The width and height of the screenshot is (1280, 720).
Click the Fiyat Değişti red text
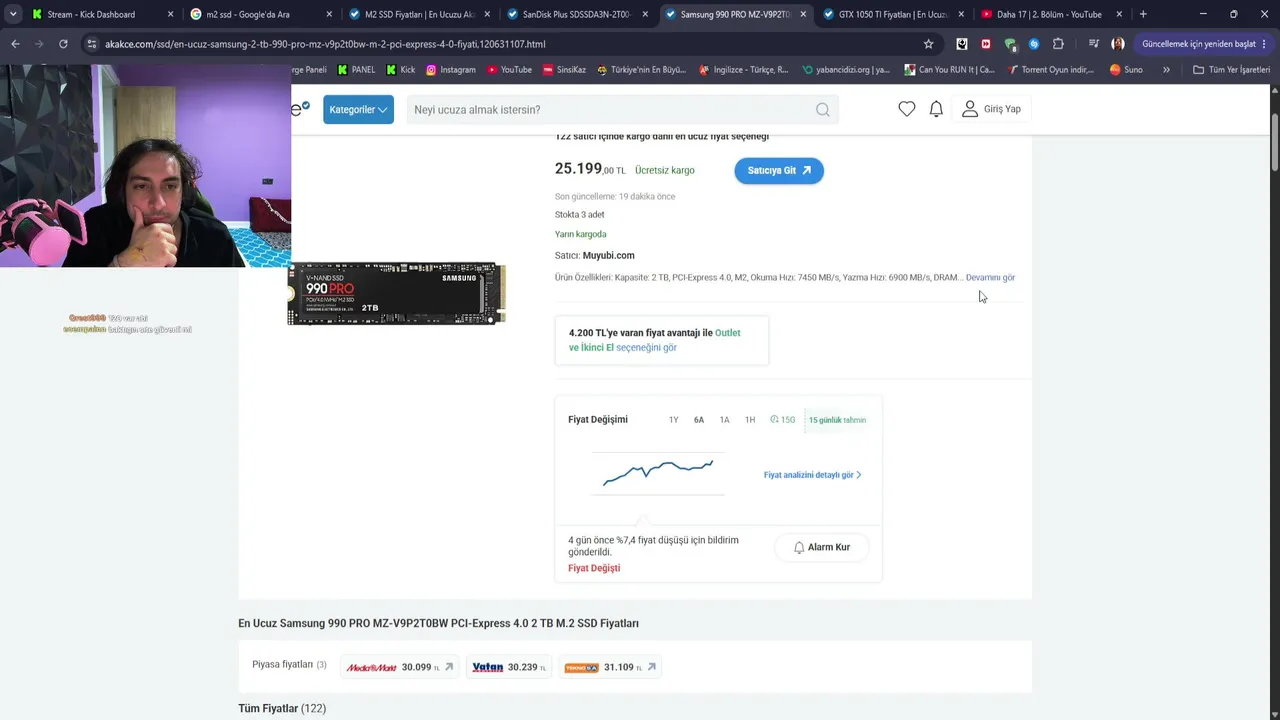(594, 568)
